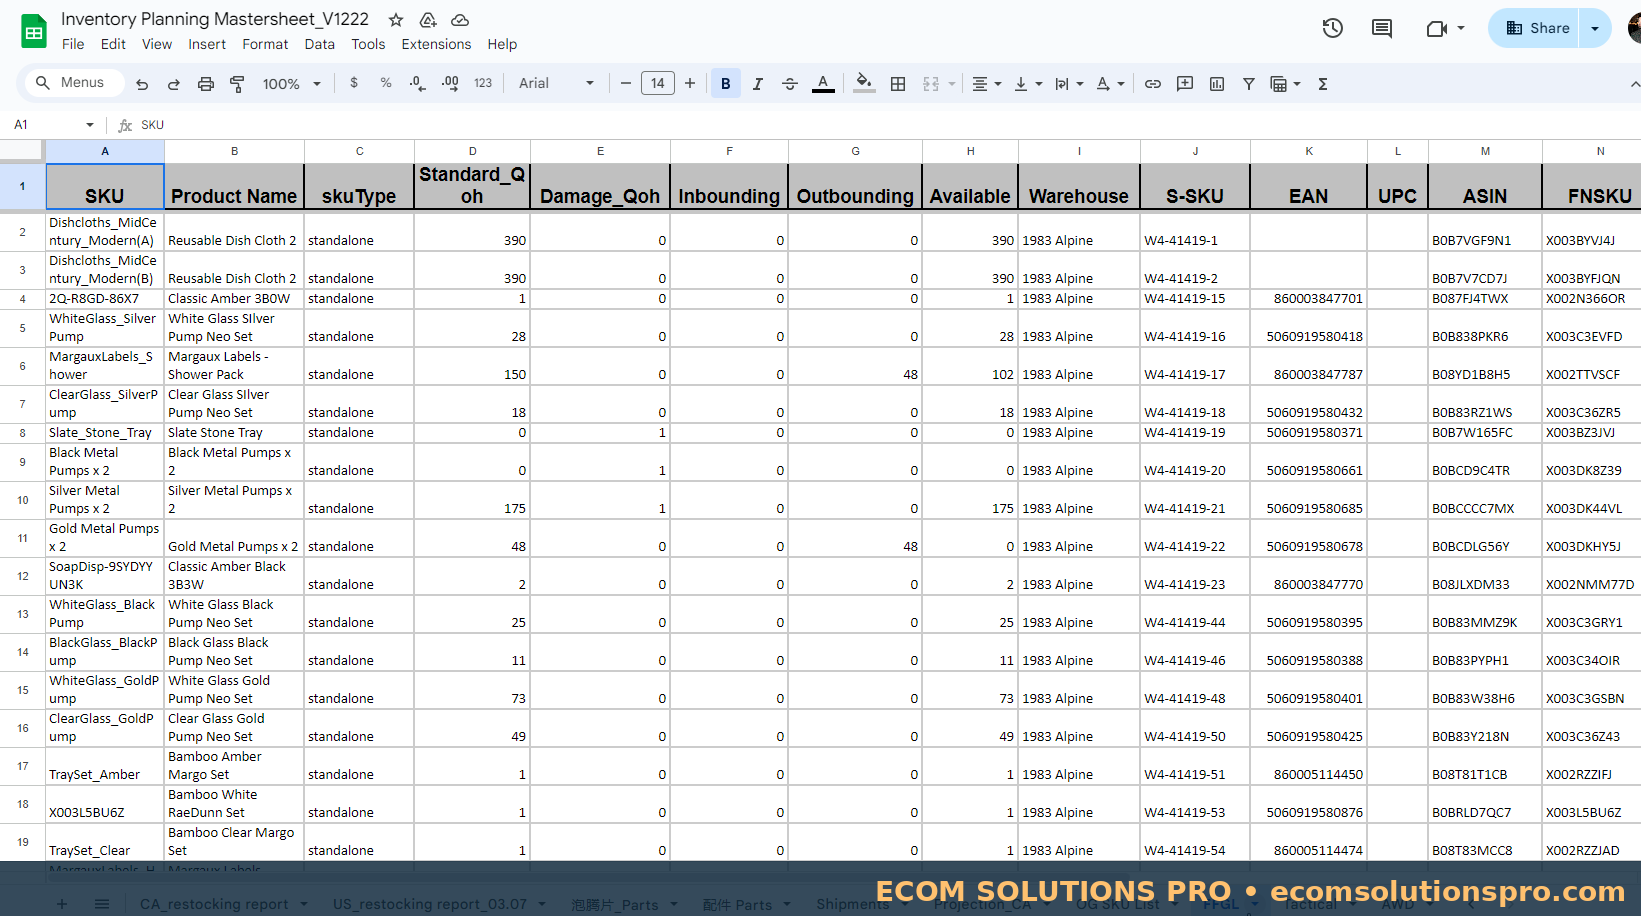Image resolution: width=1641 pixels, height=916 pixels.
Task: Open the Data menu
Action: (x=320, y=44)
